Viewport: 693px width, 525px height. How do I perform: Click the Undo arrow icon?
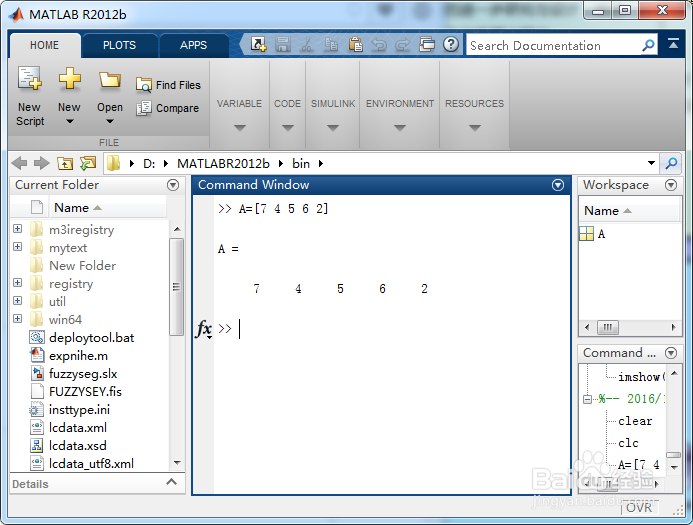click(x=379, y=44)
